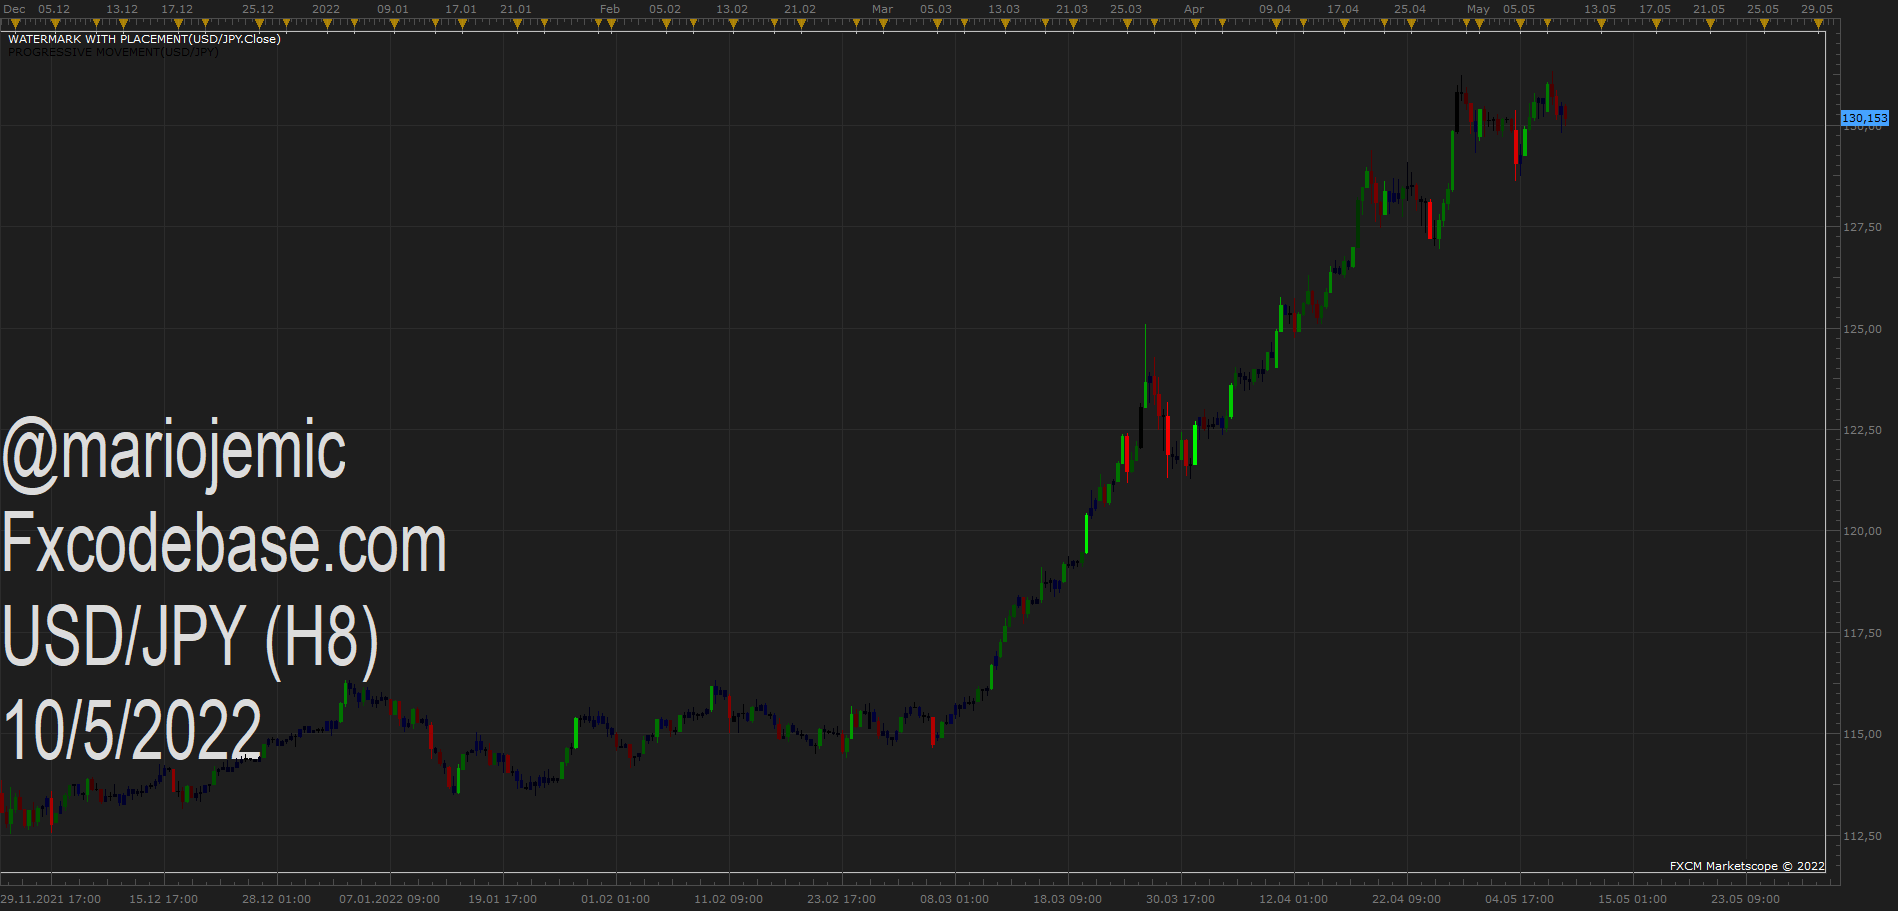Click the 112,50 price axis label
This screenshot has width=1898, height=911.
pyautogui.click(x=1862, y=836)
